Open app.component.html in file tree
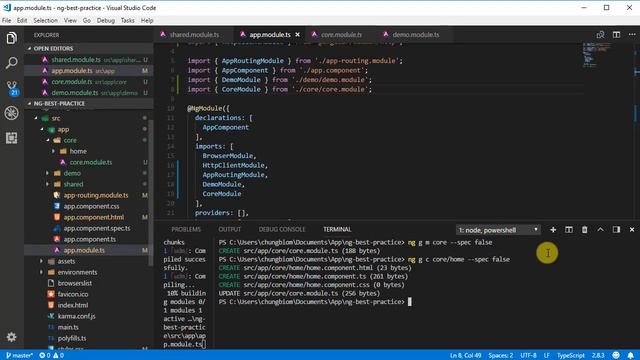This screenshot has height=360, width=640. [94, 218]
